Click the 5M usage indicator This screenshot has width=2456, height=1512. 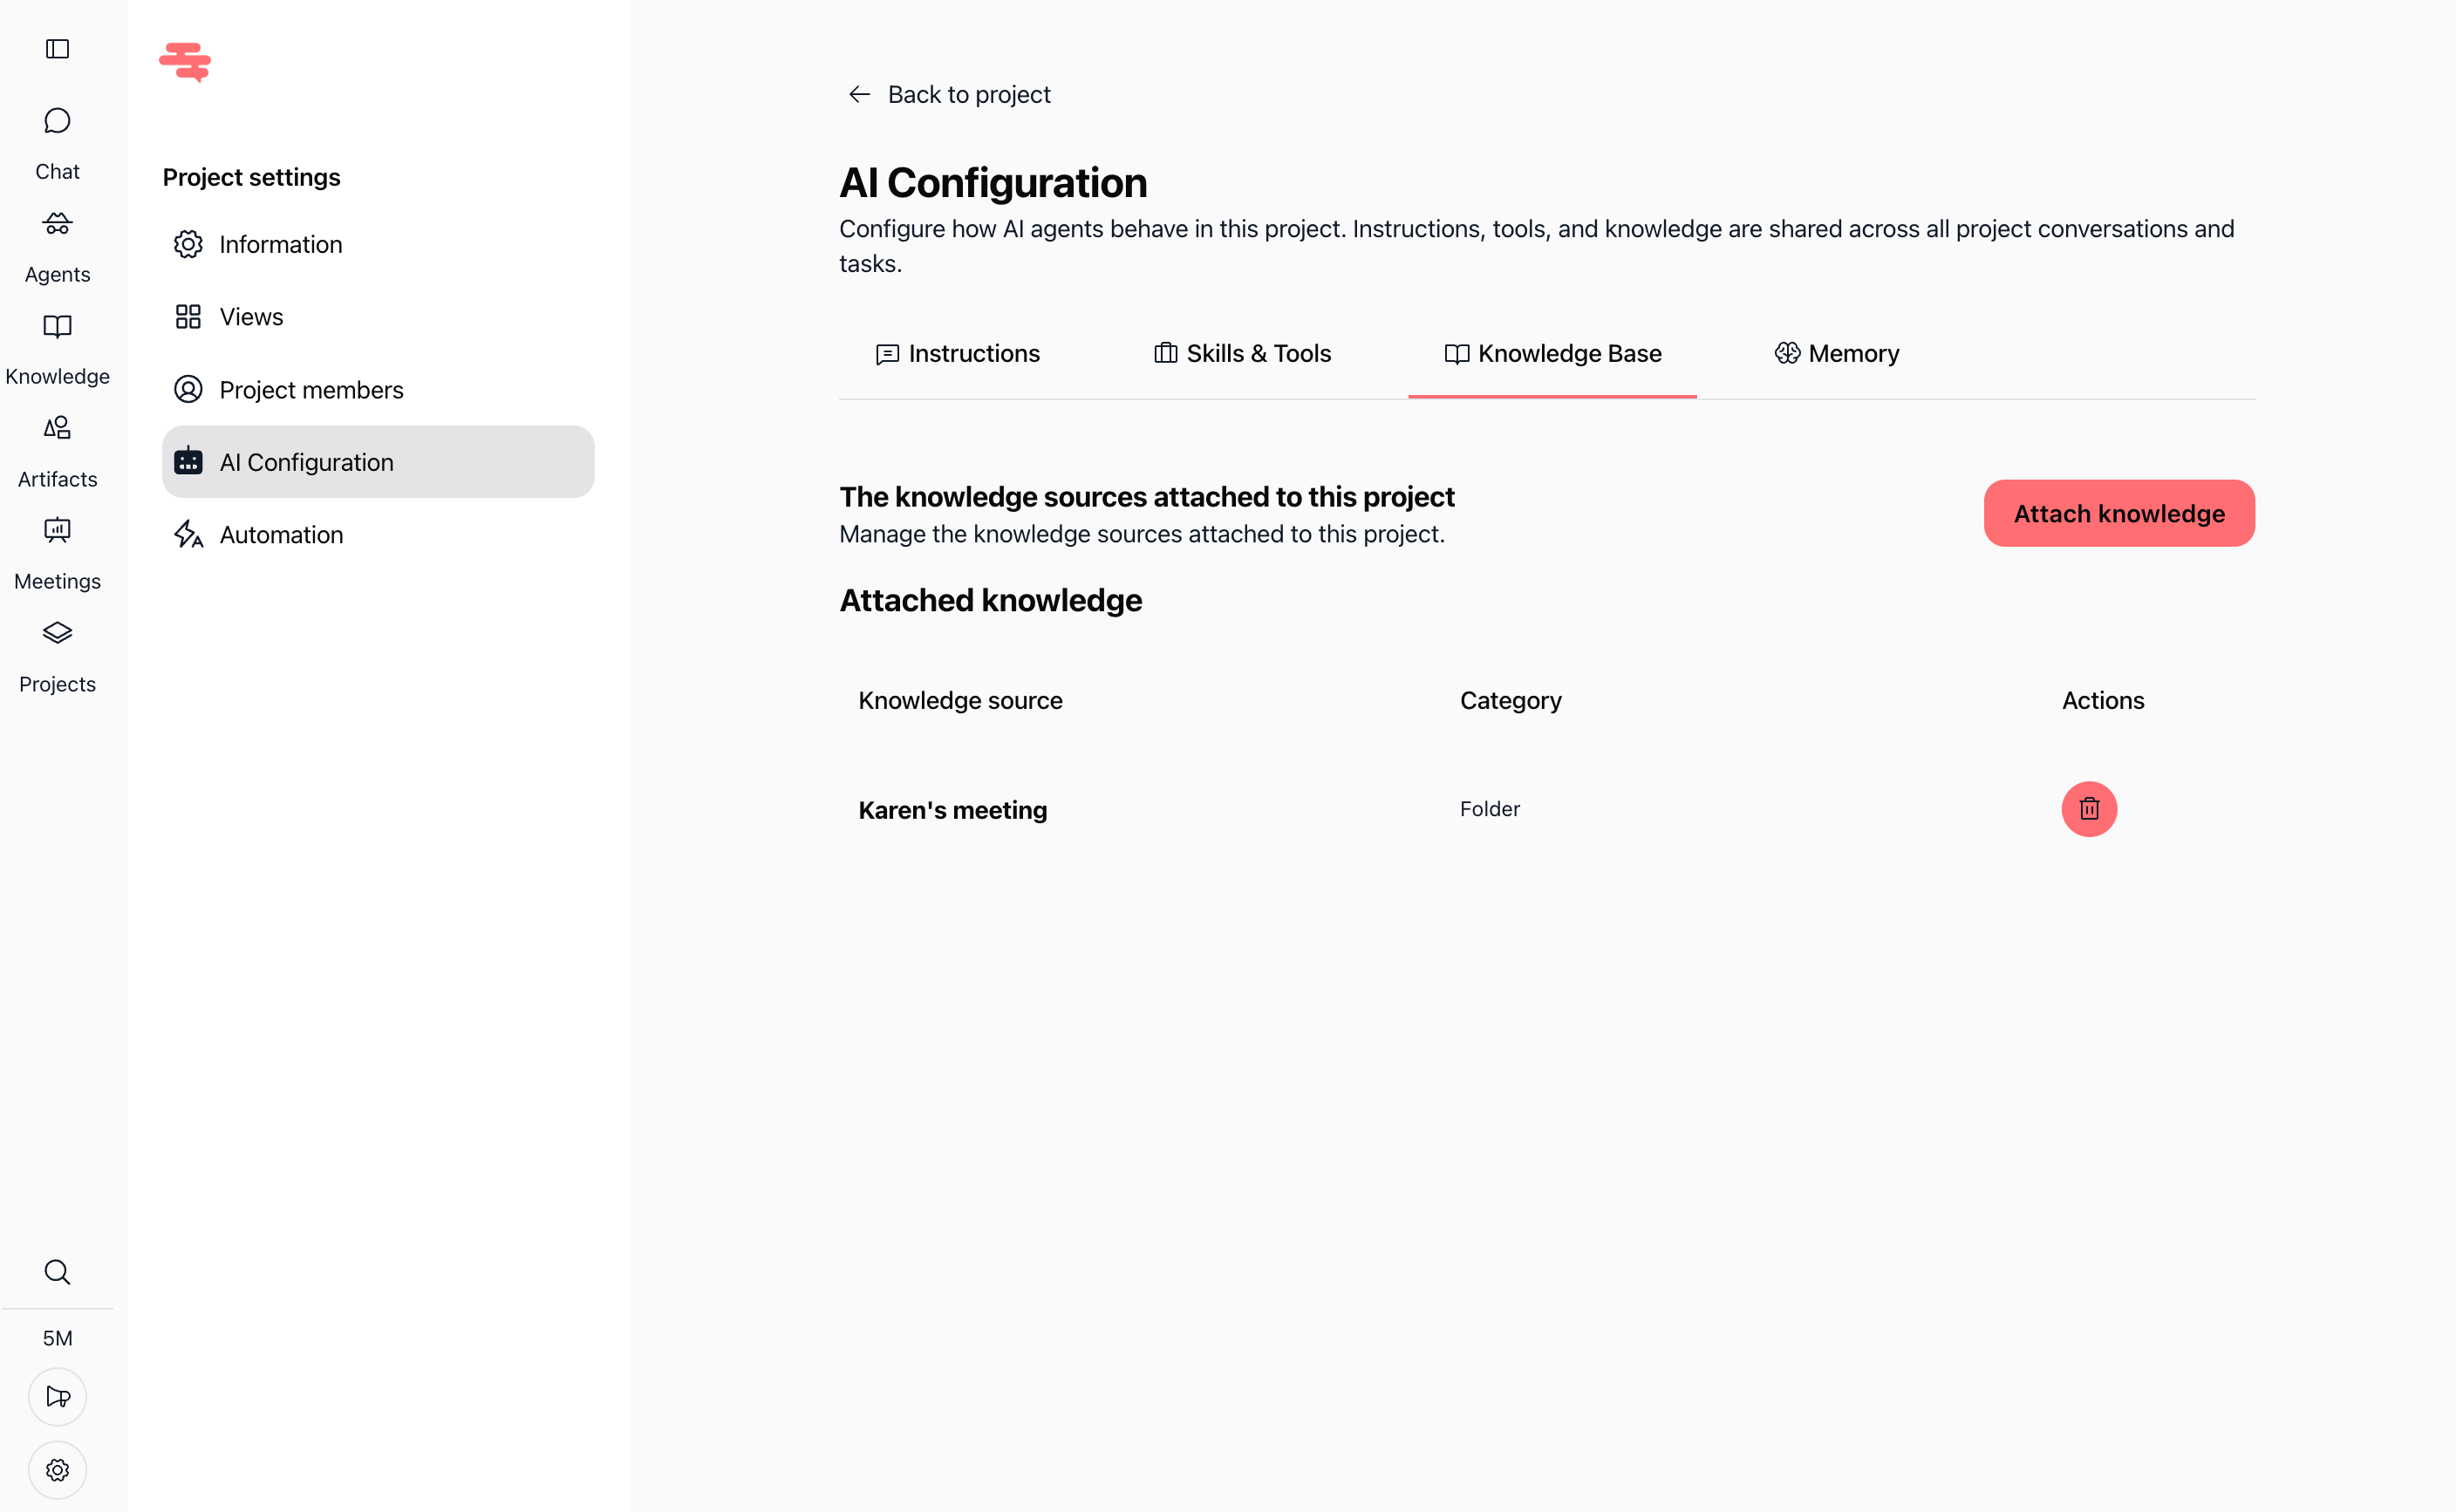point(57,1338)
